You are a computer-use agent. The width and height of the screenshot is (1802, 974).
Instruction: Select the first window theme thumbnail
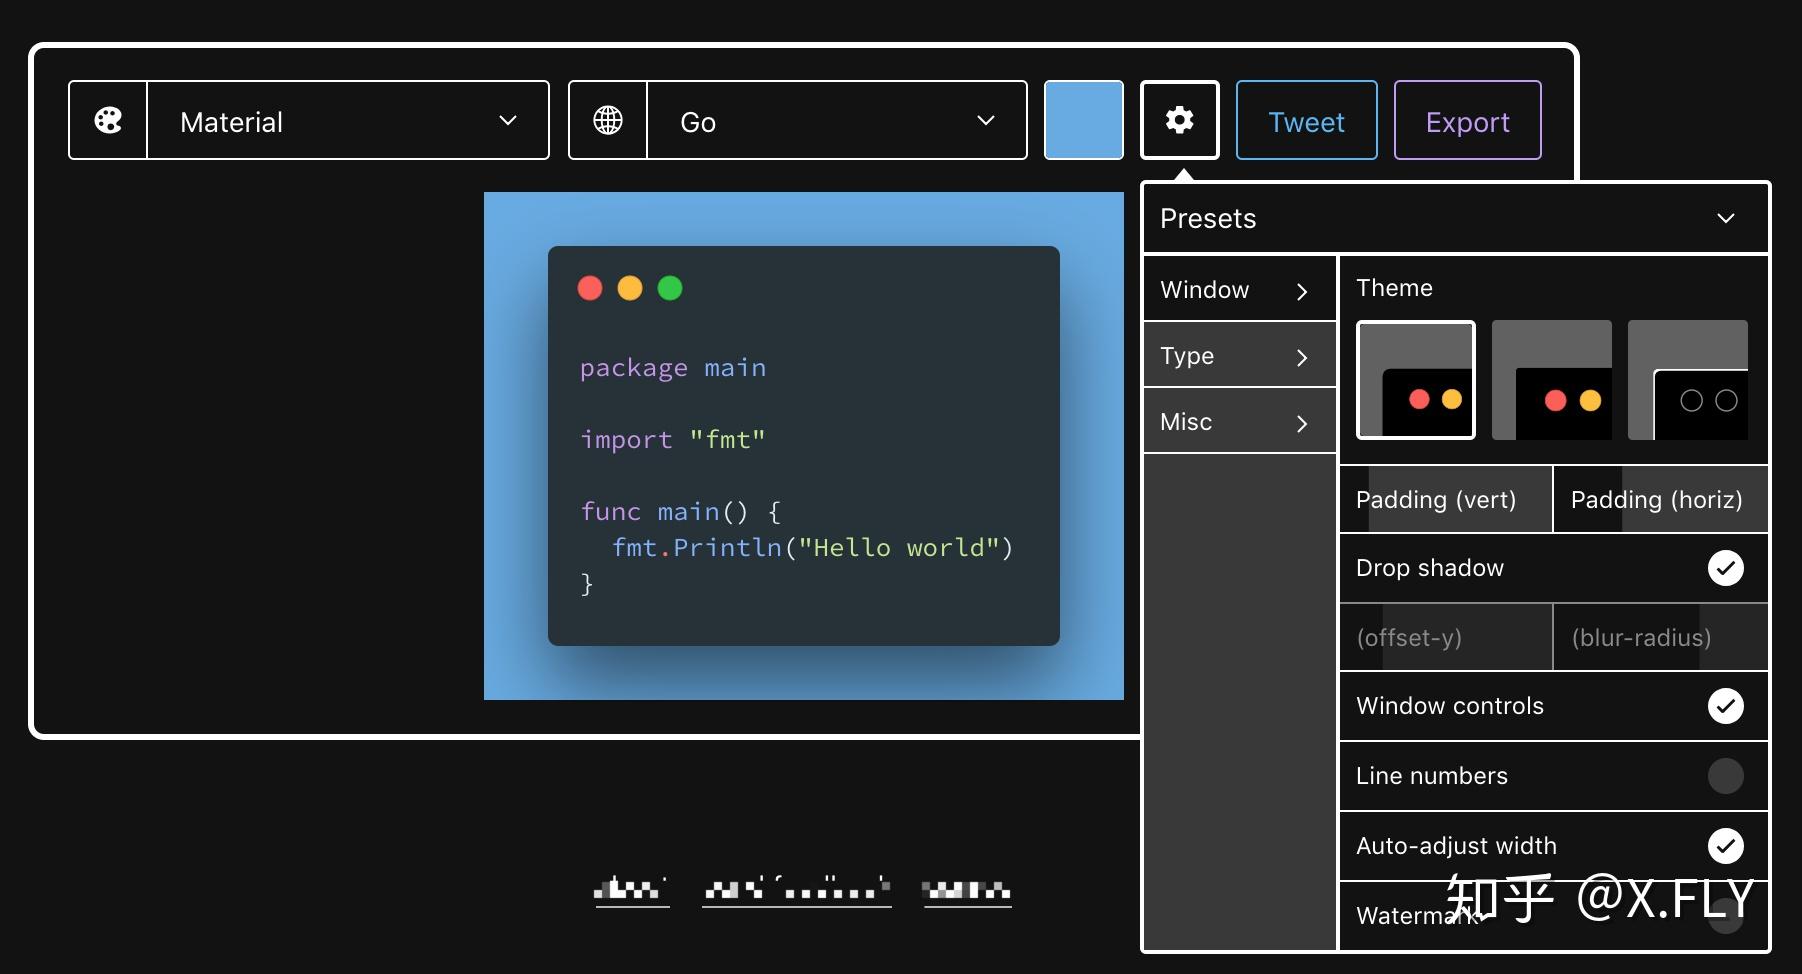coord(1416,380)
